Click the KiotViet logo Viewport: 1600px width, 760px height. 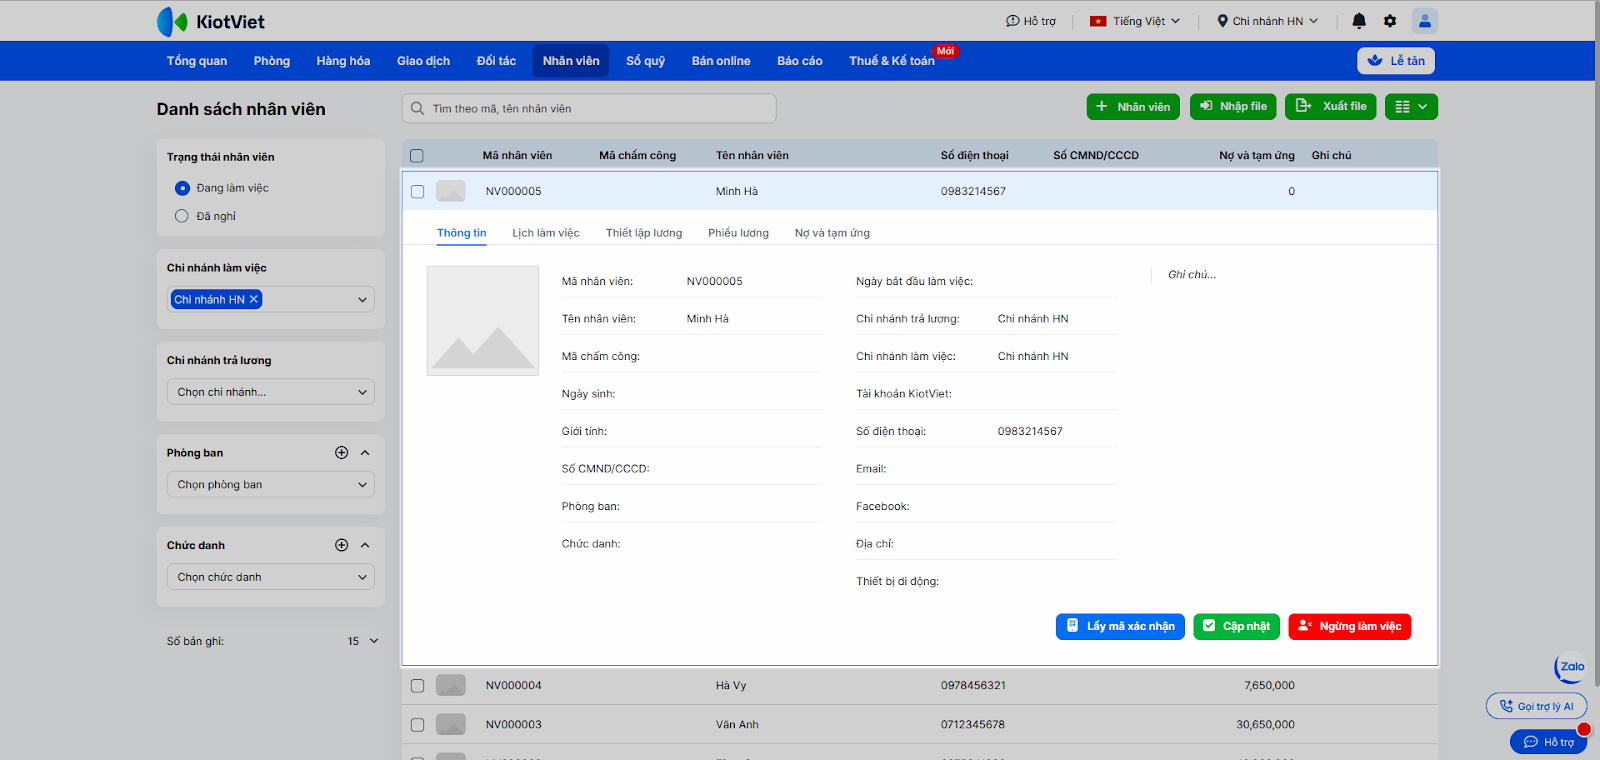point(211,21)
